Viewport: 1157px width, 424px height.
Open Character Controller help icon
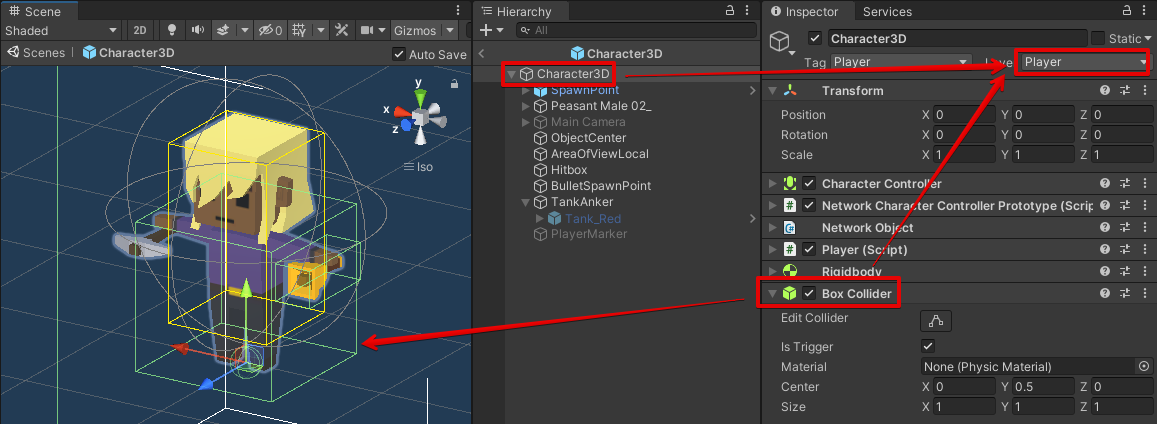[x=1105, y=184]
